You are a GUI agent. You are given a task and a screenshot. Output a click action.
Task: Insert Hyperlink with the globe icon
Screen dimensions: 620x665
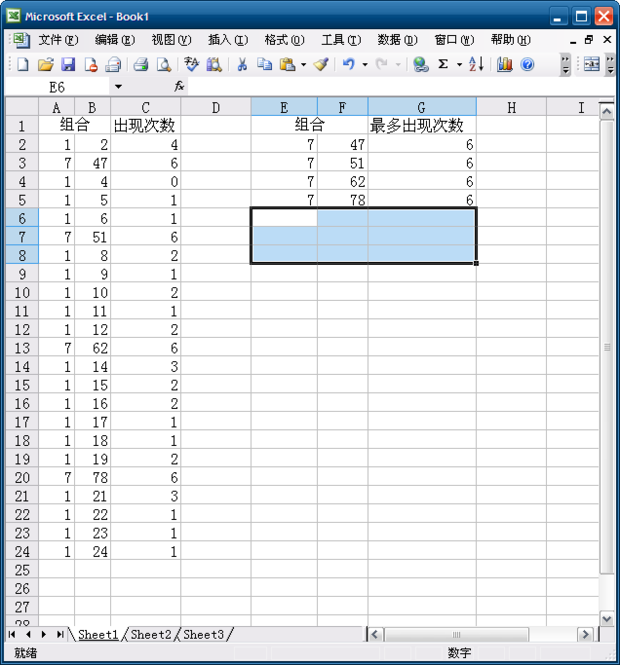point(421,64)
